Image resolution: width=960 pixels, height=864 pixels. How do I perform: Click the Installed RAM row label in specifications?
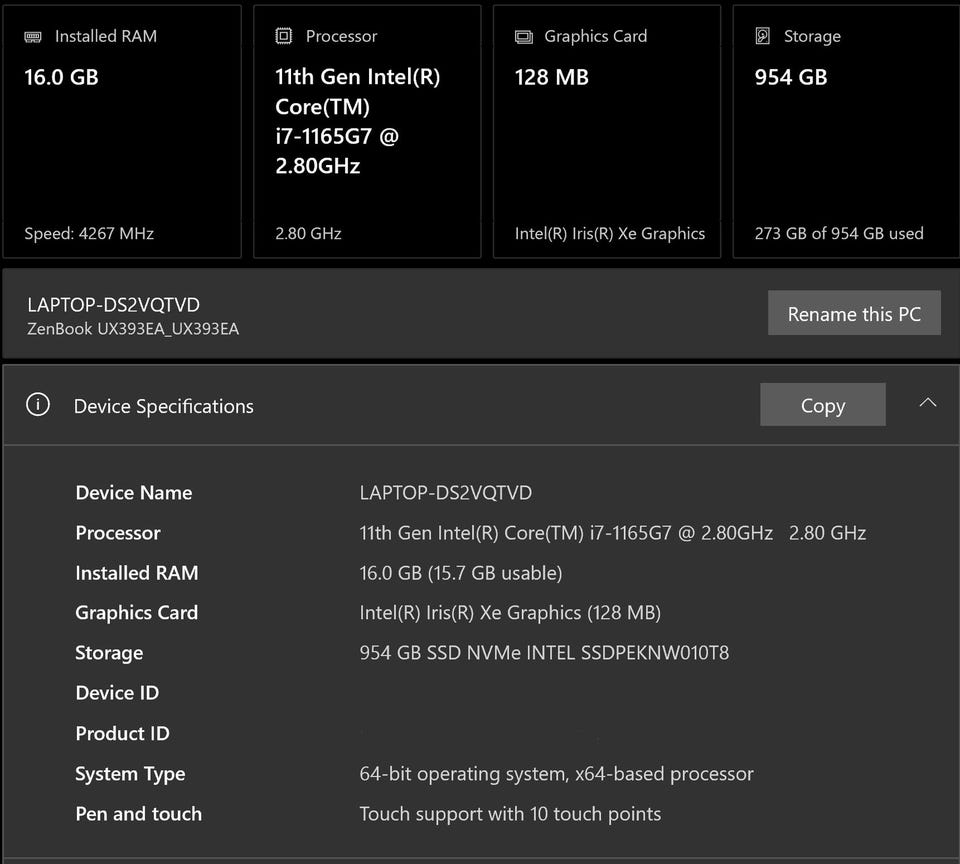tap(137, 573)
